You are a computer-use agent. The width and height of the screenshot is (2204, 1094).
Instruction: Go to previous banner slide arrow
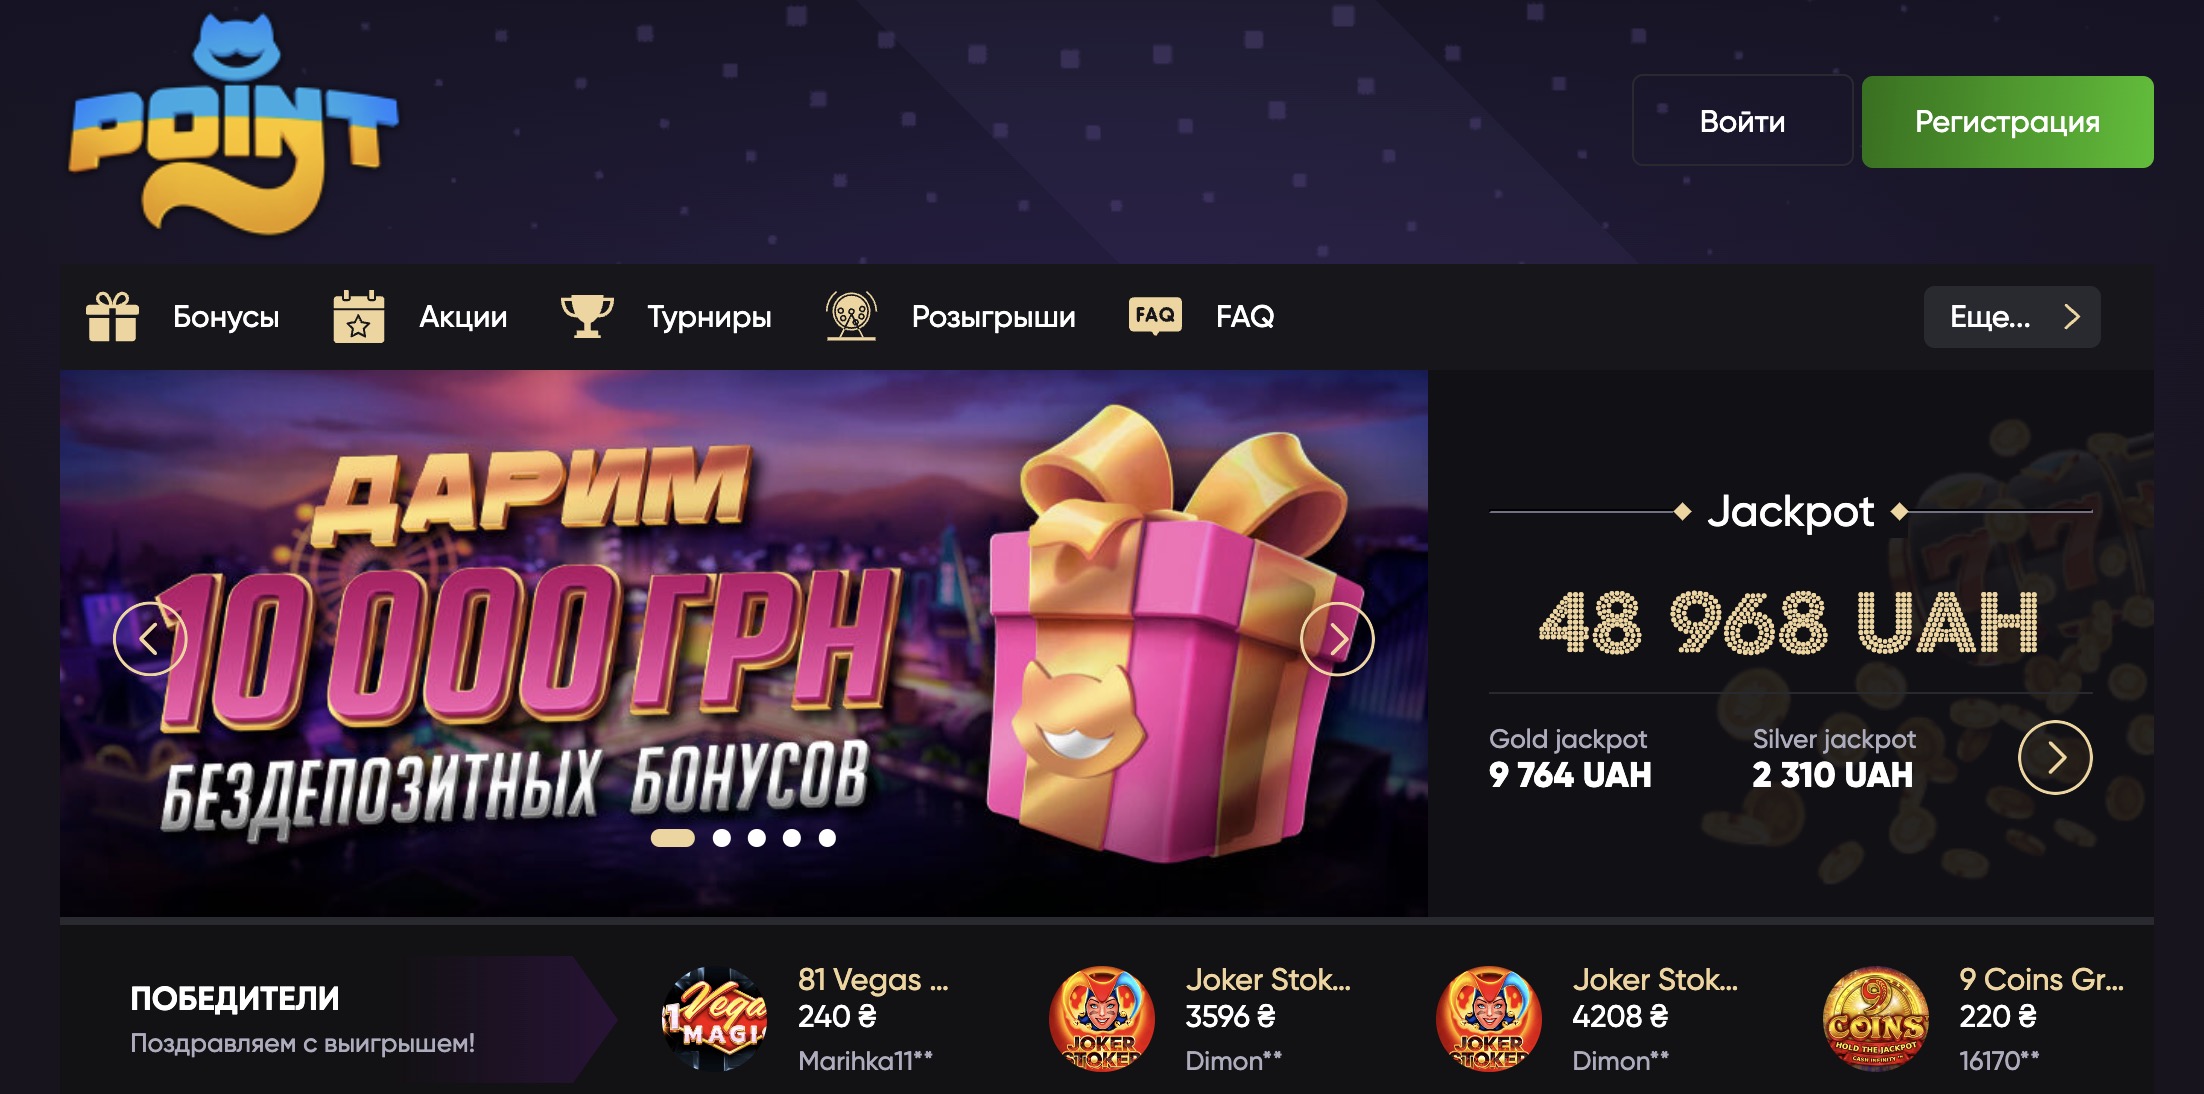pos(150,639)
